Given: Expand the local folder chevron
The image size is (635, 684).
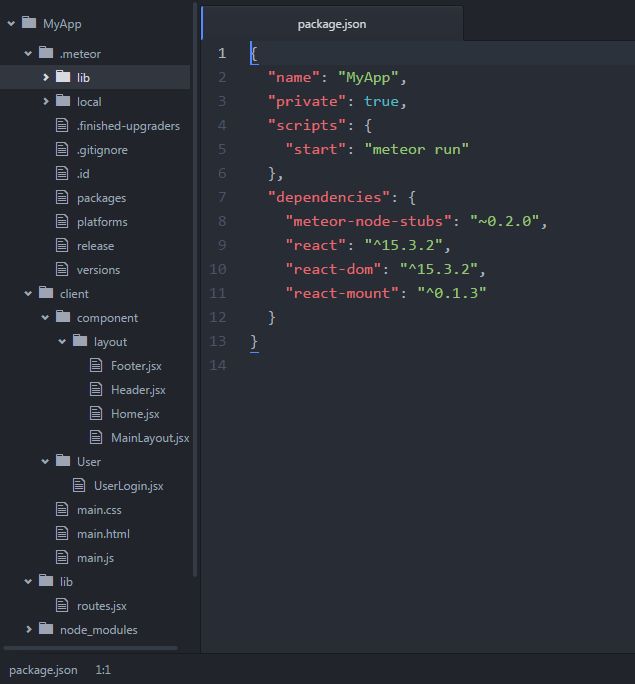Looking at the screenshot, I should 46,102.
